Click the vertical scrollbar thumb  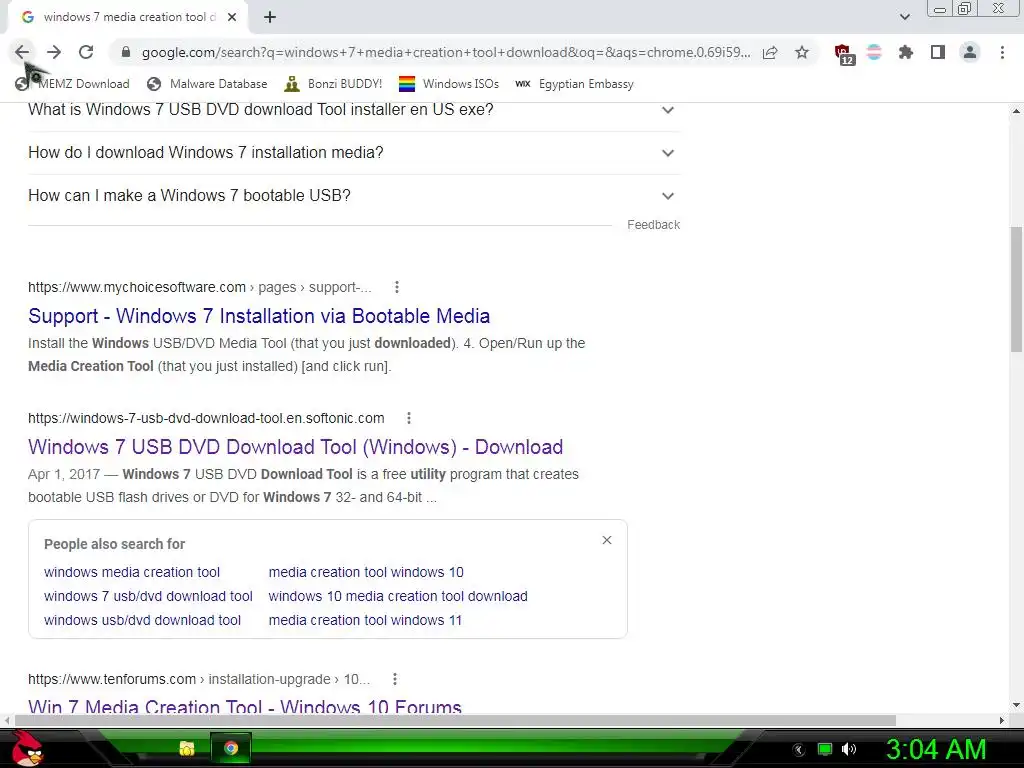point(1016,289)
